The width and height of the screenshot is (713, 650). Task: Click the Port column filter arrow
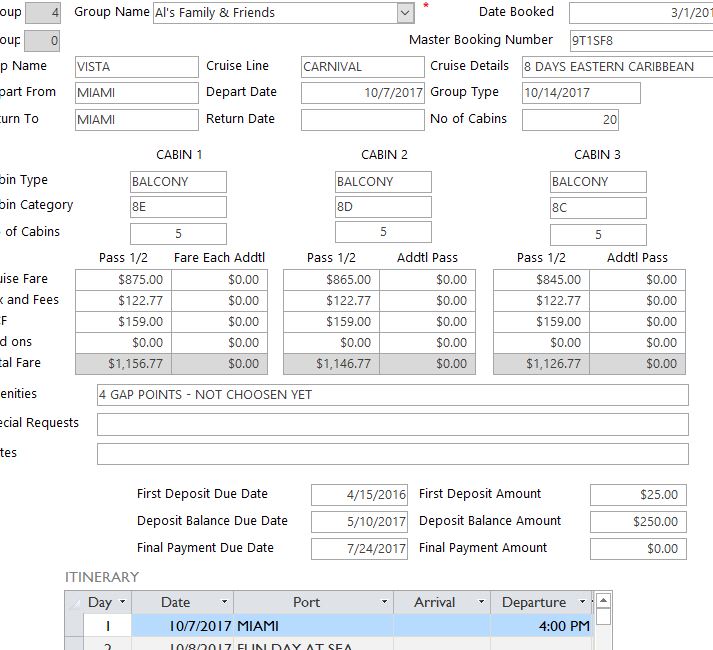click(x=384, y=602)
